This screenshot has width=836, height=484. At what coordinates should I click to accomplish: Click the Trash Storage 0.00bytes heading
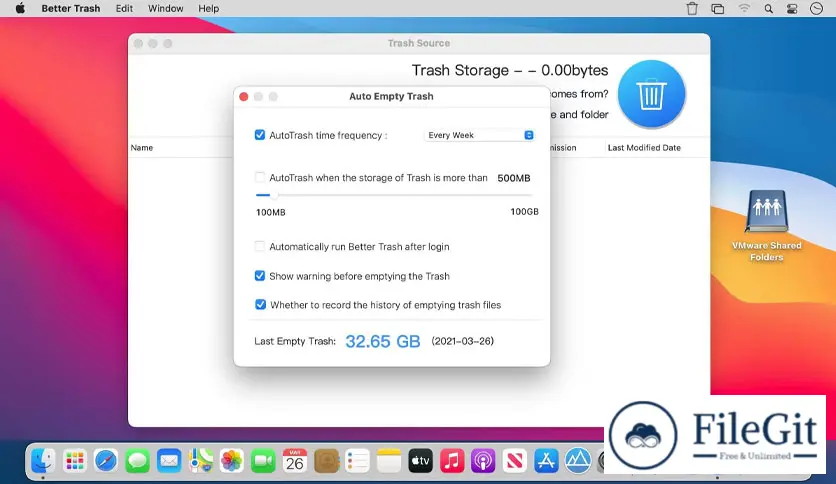click(x=510, y=70)
